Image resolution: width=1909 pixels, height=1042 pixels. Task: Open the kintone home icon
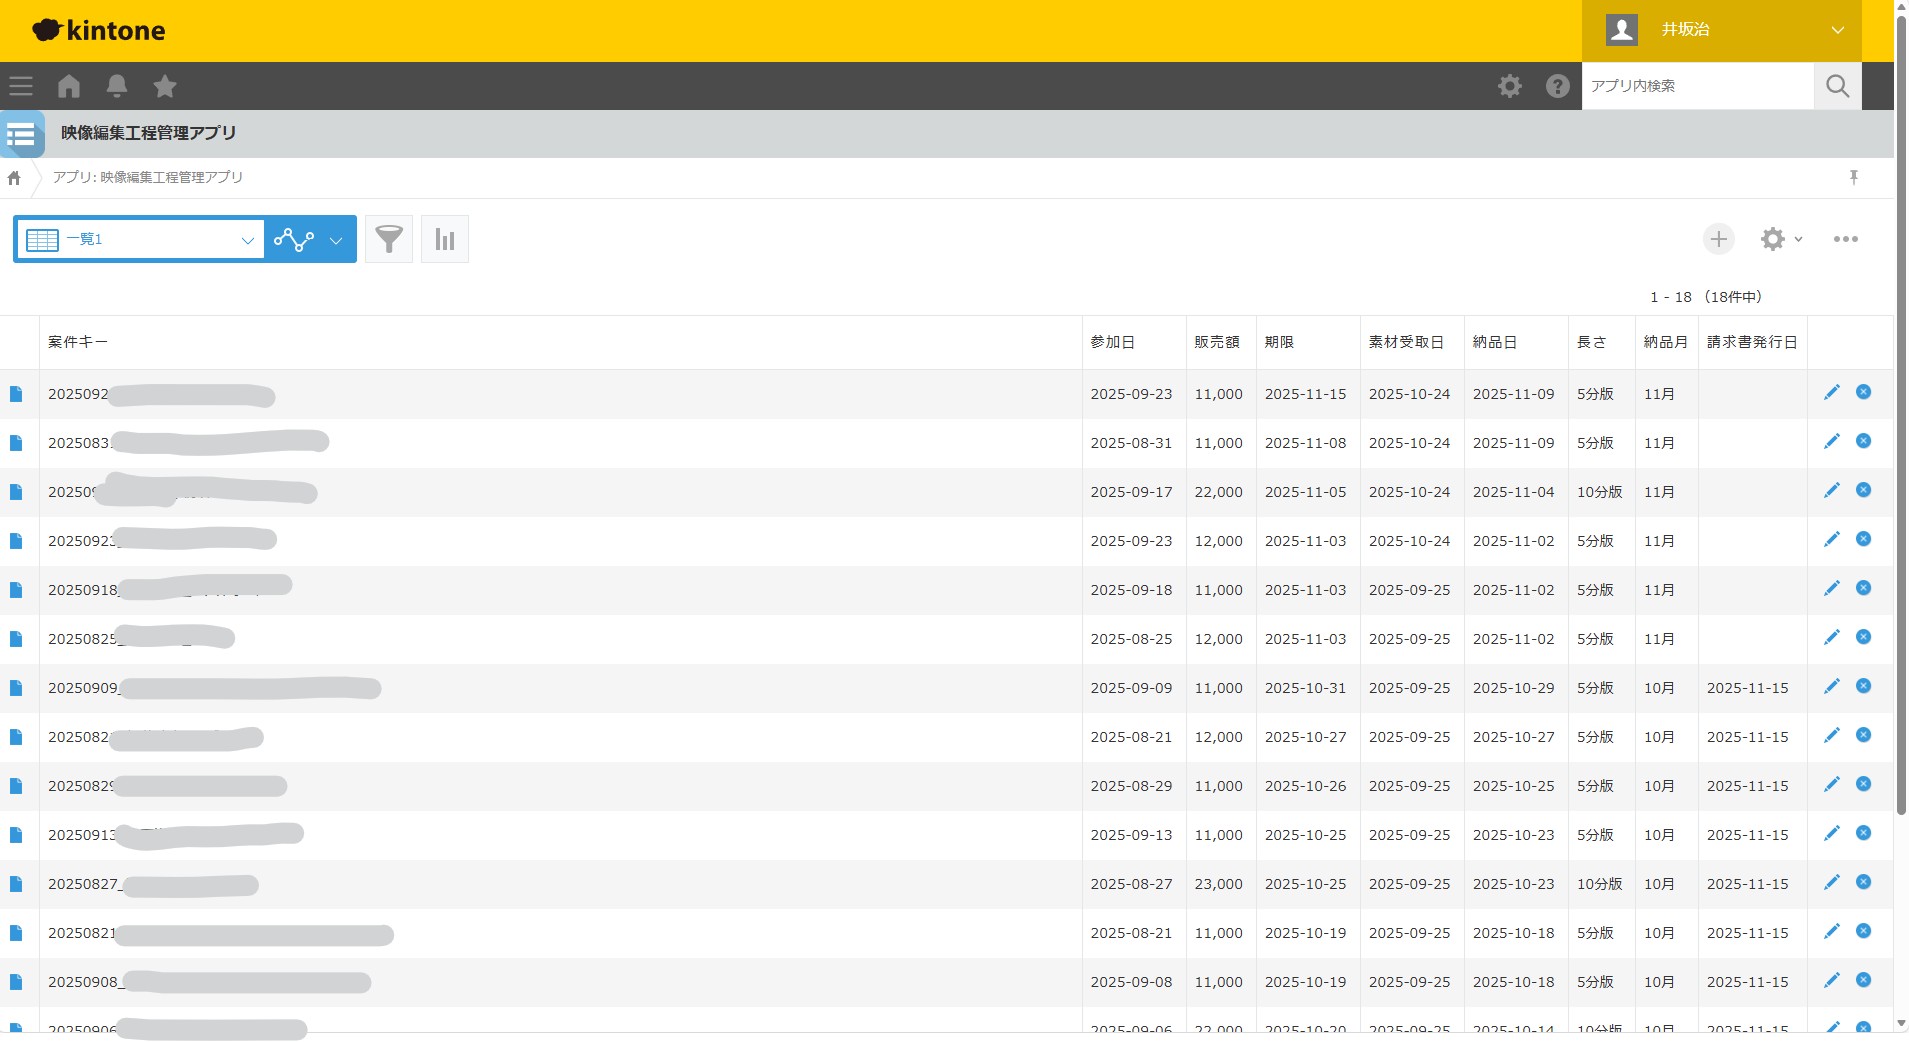pyautogui.click(x=69, y=86)
